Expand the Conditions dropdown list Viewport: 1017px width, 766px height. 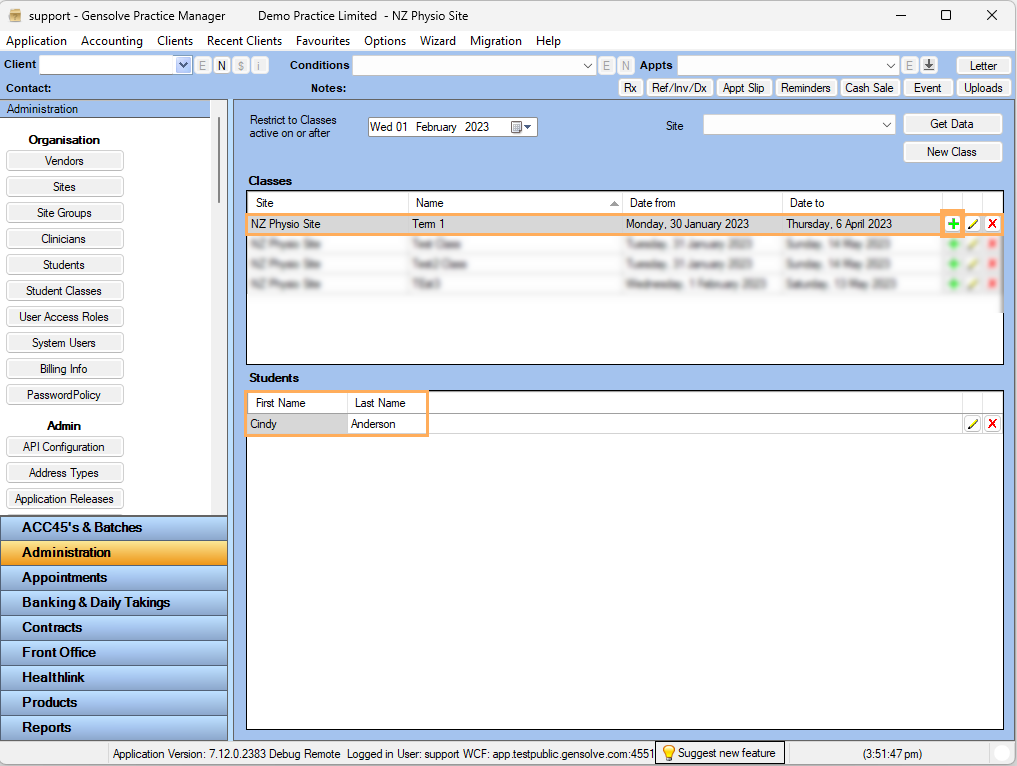pos(588,65)
